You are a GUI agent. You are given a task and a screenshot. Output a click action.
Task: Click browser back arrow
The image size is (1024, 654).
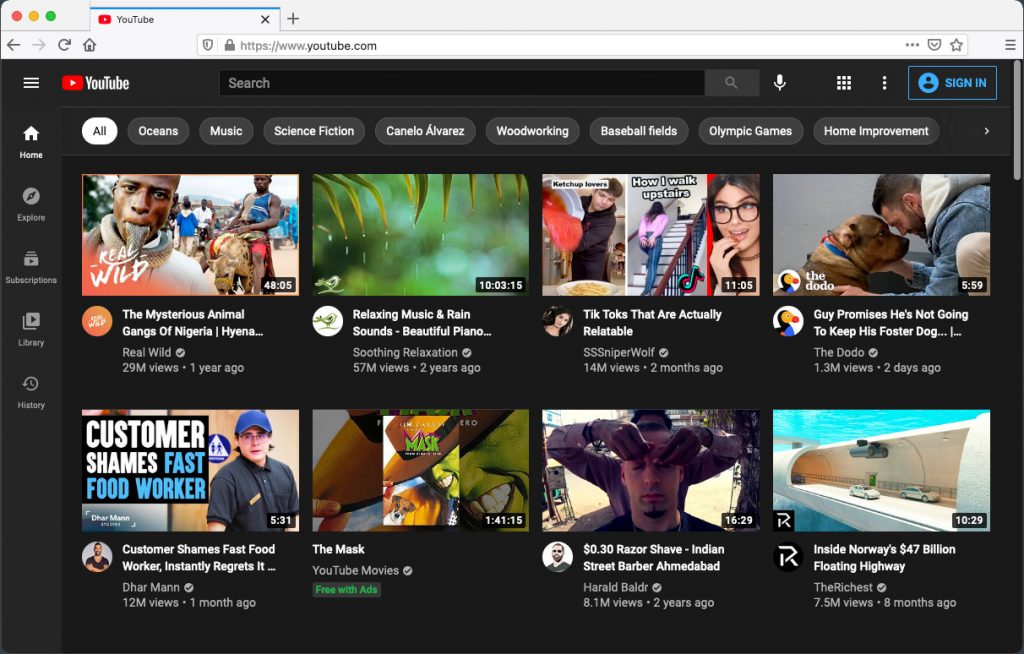[14, 45]
